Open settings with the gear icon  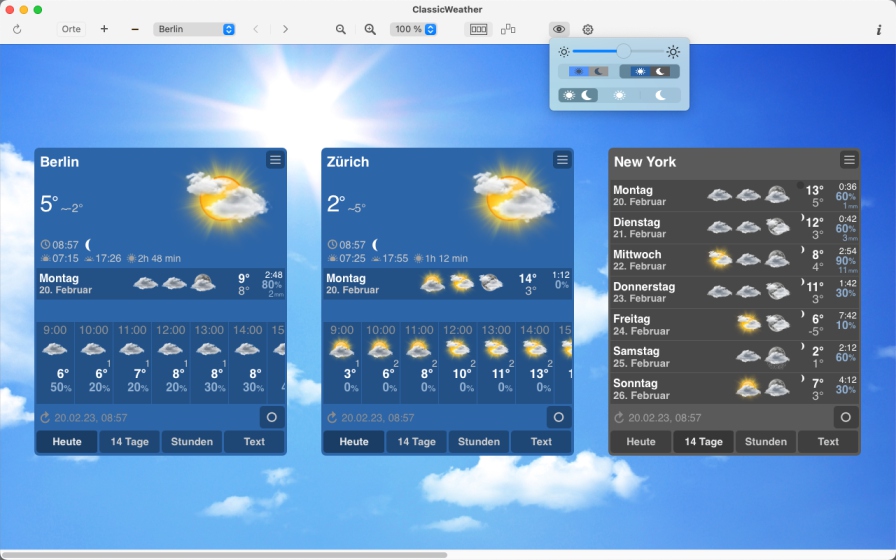588,29
